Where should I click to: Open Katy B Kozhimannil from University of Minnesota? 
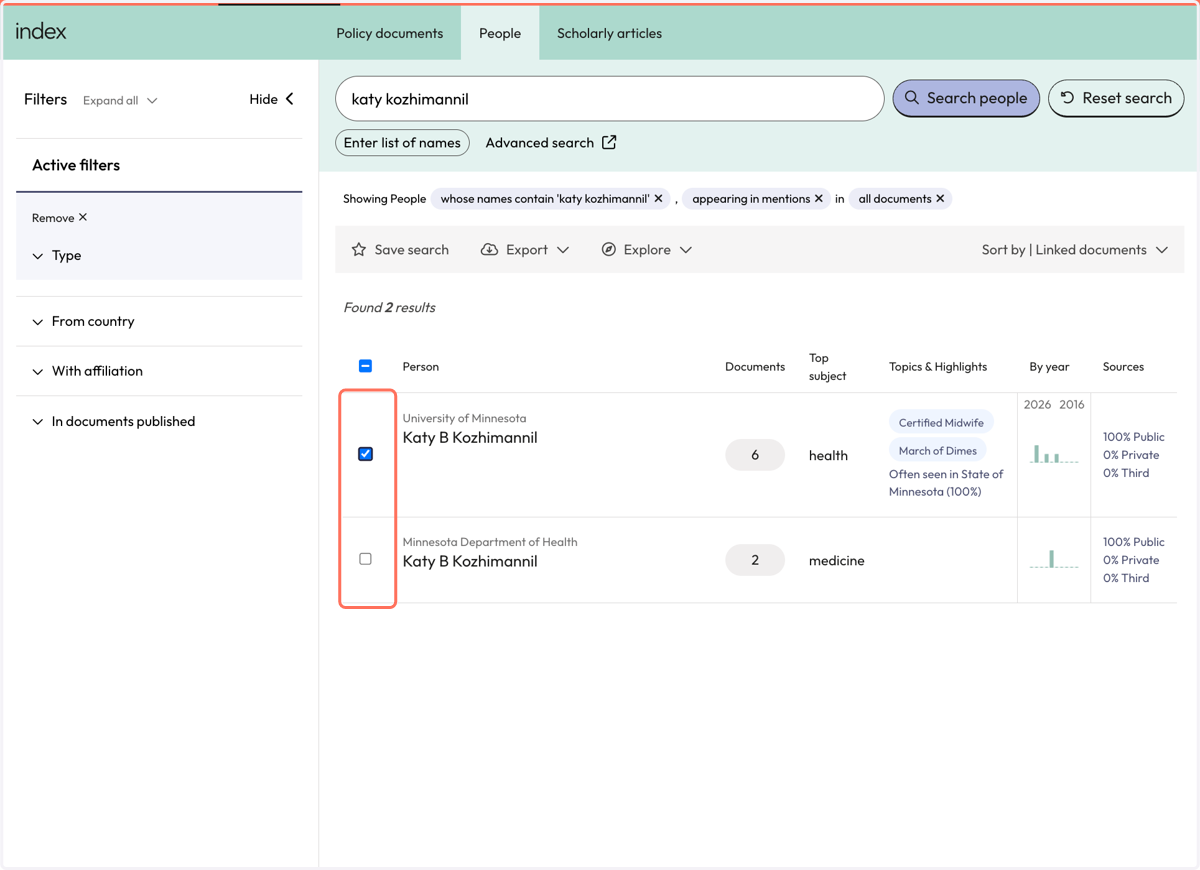(x=470, y=438)
